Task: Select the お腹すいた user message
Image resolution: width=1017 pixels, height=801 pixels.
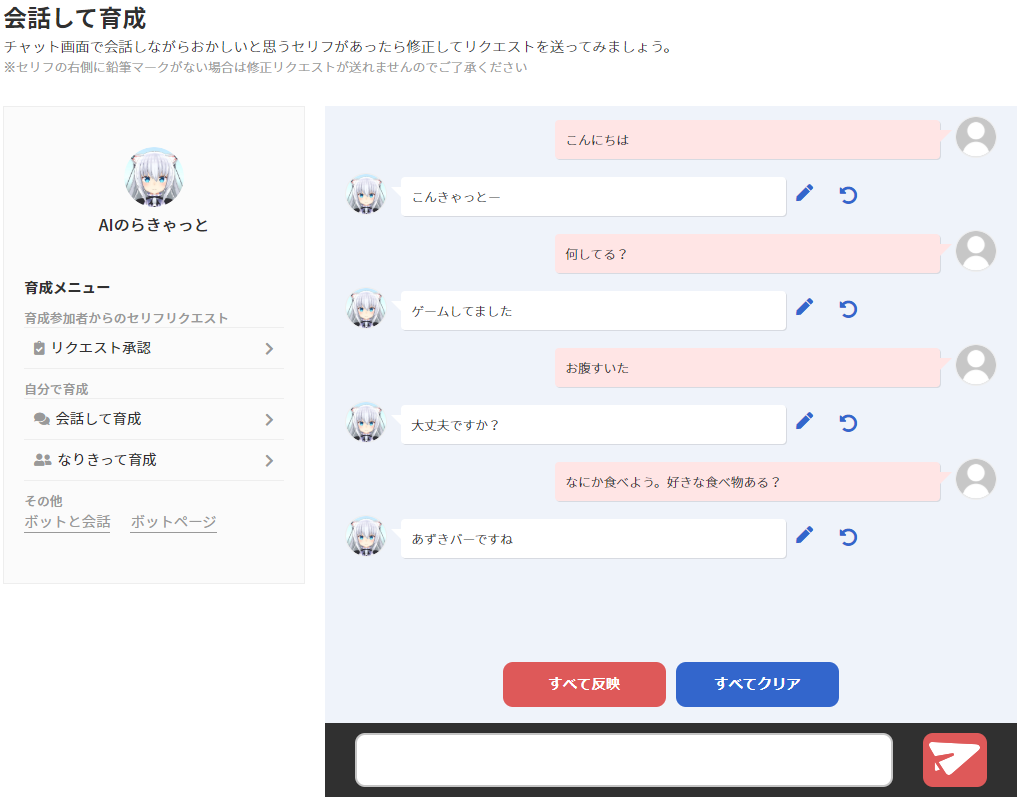Action: click(747, 368)
